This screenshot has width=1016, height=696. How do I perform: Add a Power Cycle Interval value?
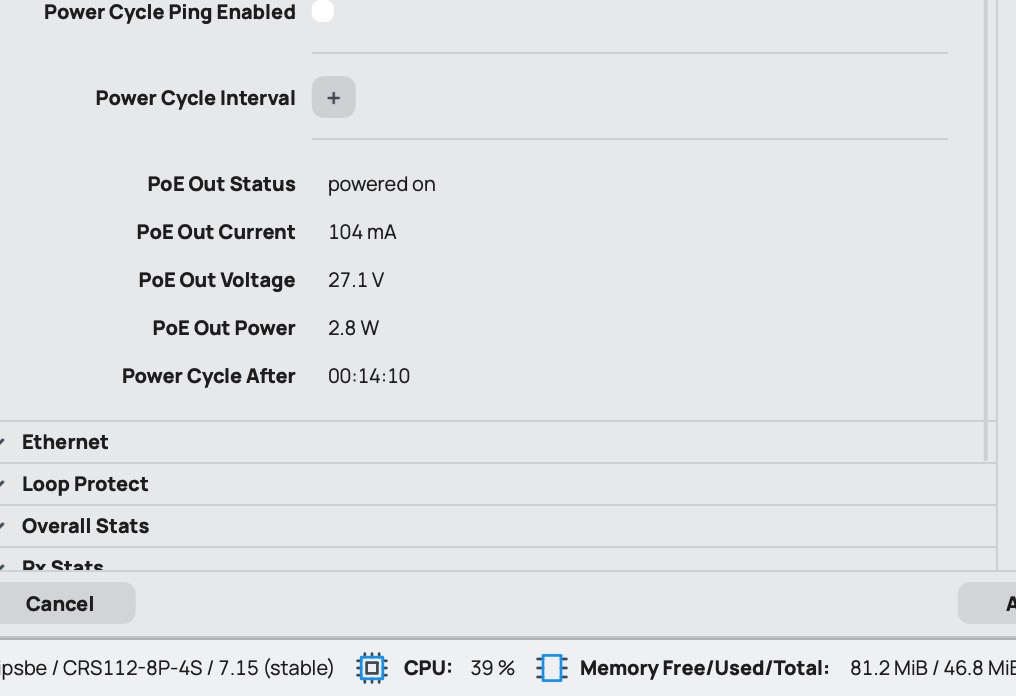click(x=333, y=98)
